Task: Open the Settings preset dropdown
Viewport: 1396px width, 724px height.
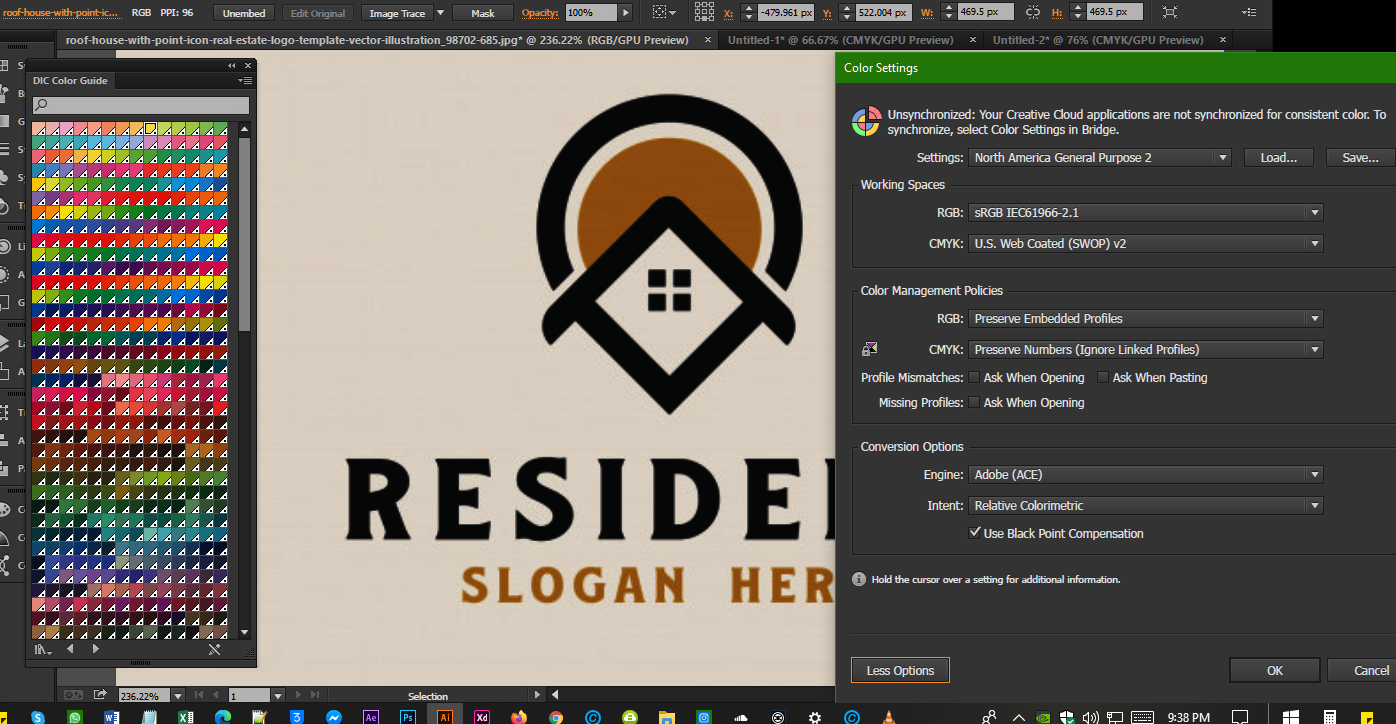Action: (1100, 158)
